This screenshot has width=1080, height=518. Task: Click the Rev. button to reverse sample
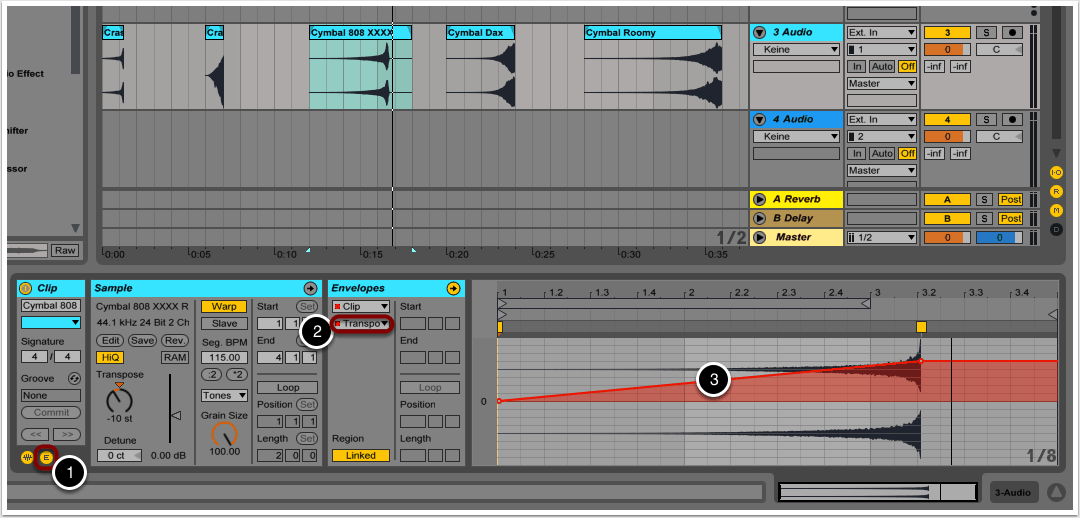pos(174,340)
